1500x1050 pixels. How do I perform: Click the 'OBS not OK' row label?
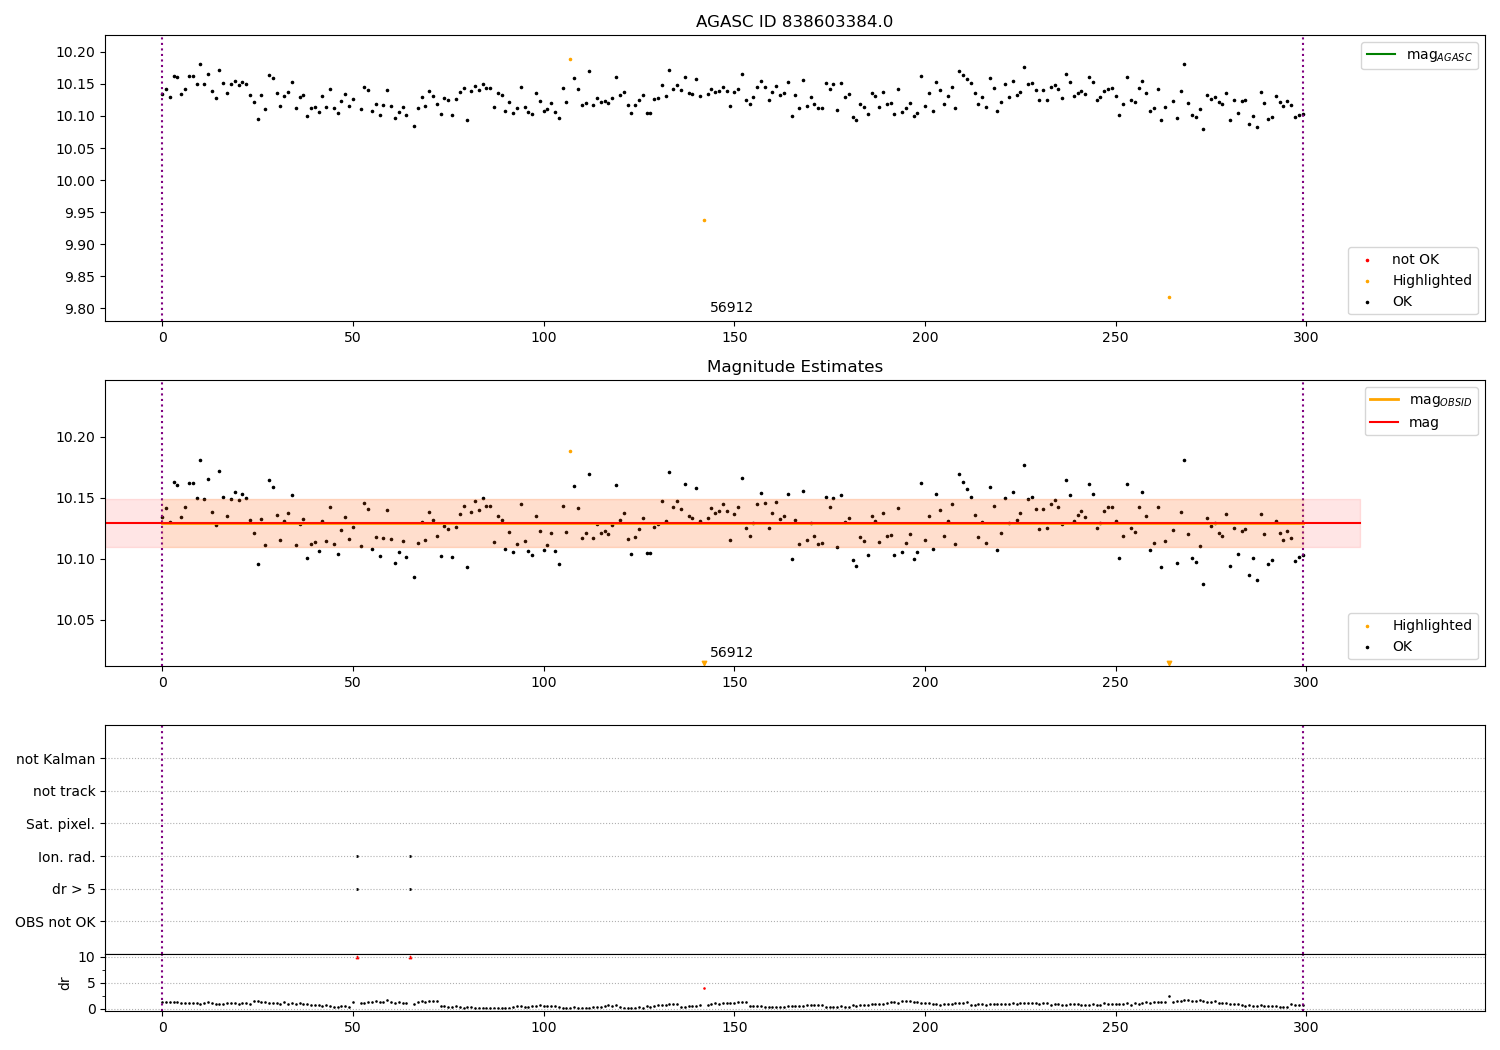click(56, 922)
